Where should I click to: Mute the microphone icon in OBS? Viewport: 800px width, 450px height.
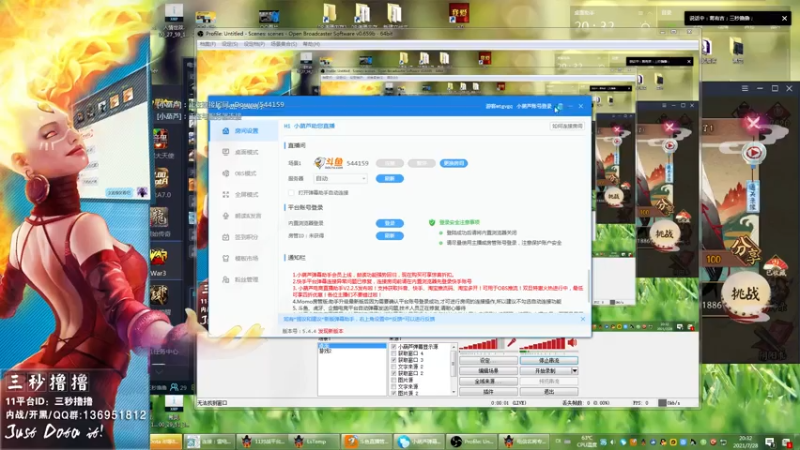tap(511, 342)
